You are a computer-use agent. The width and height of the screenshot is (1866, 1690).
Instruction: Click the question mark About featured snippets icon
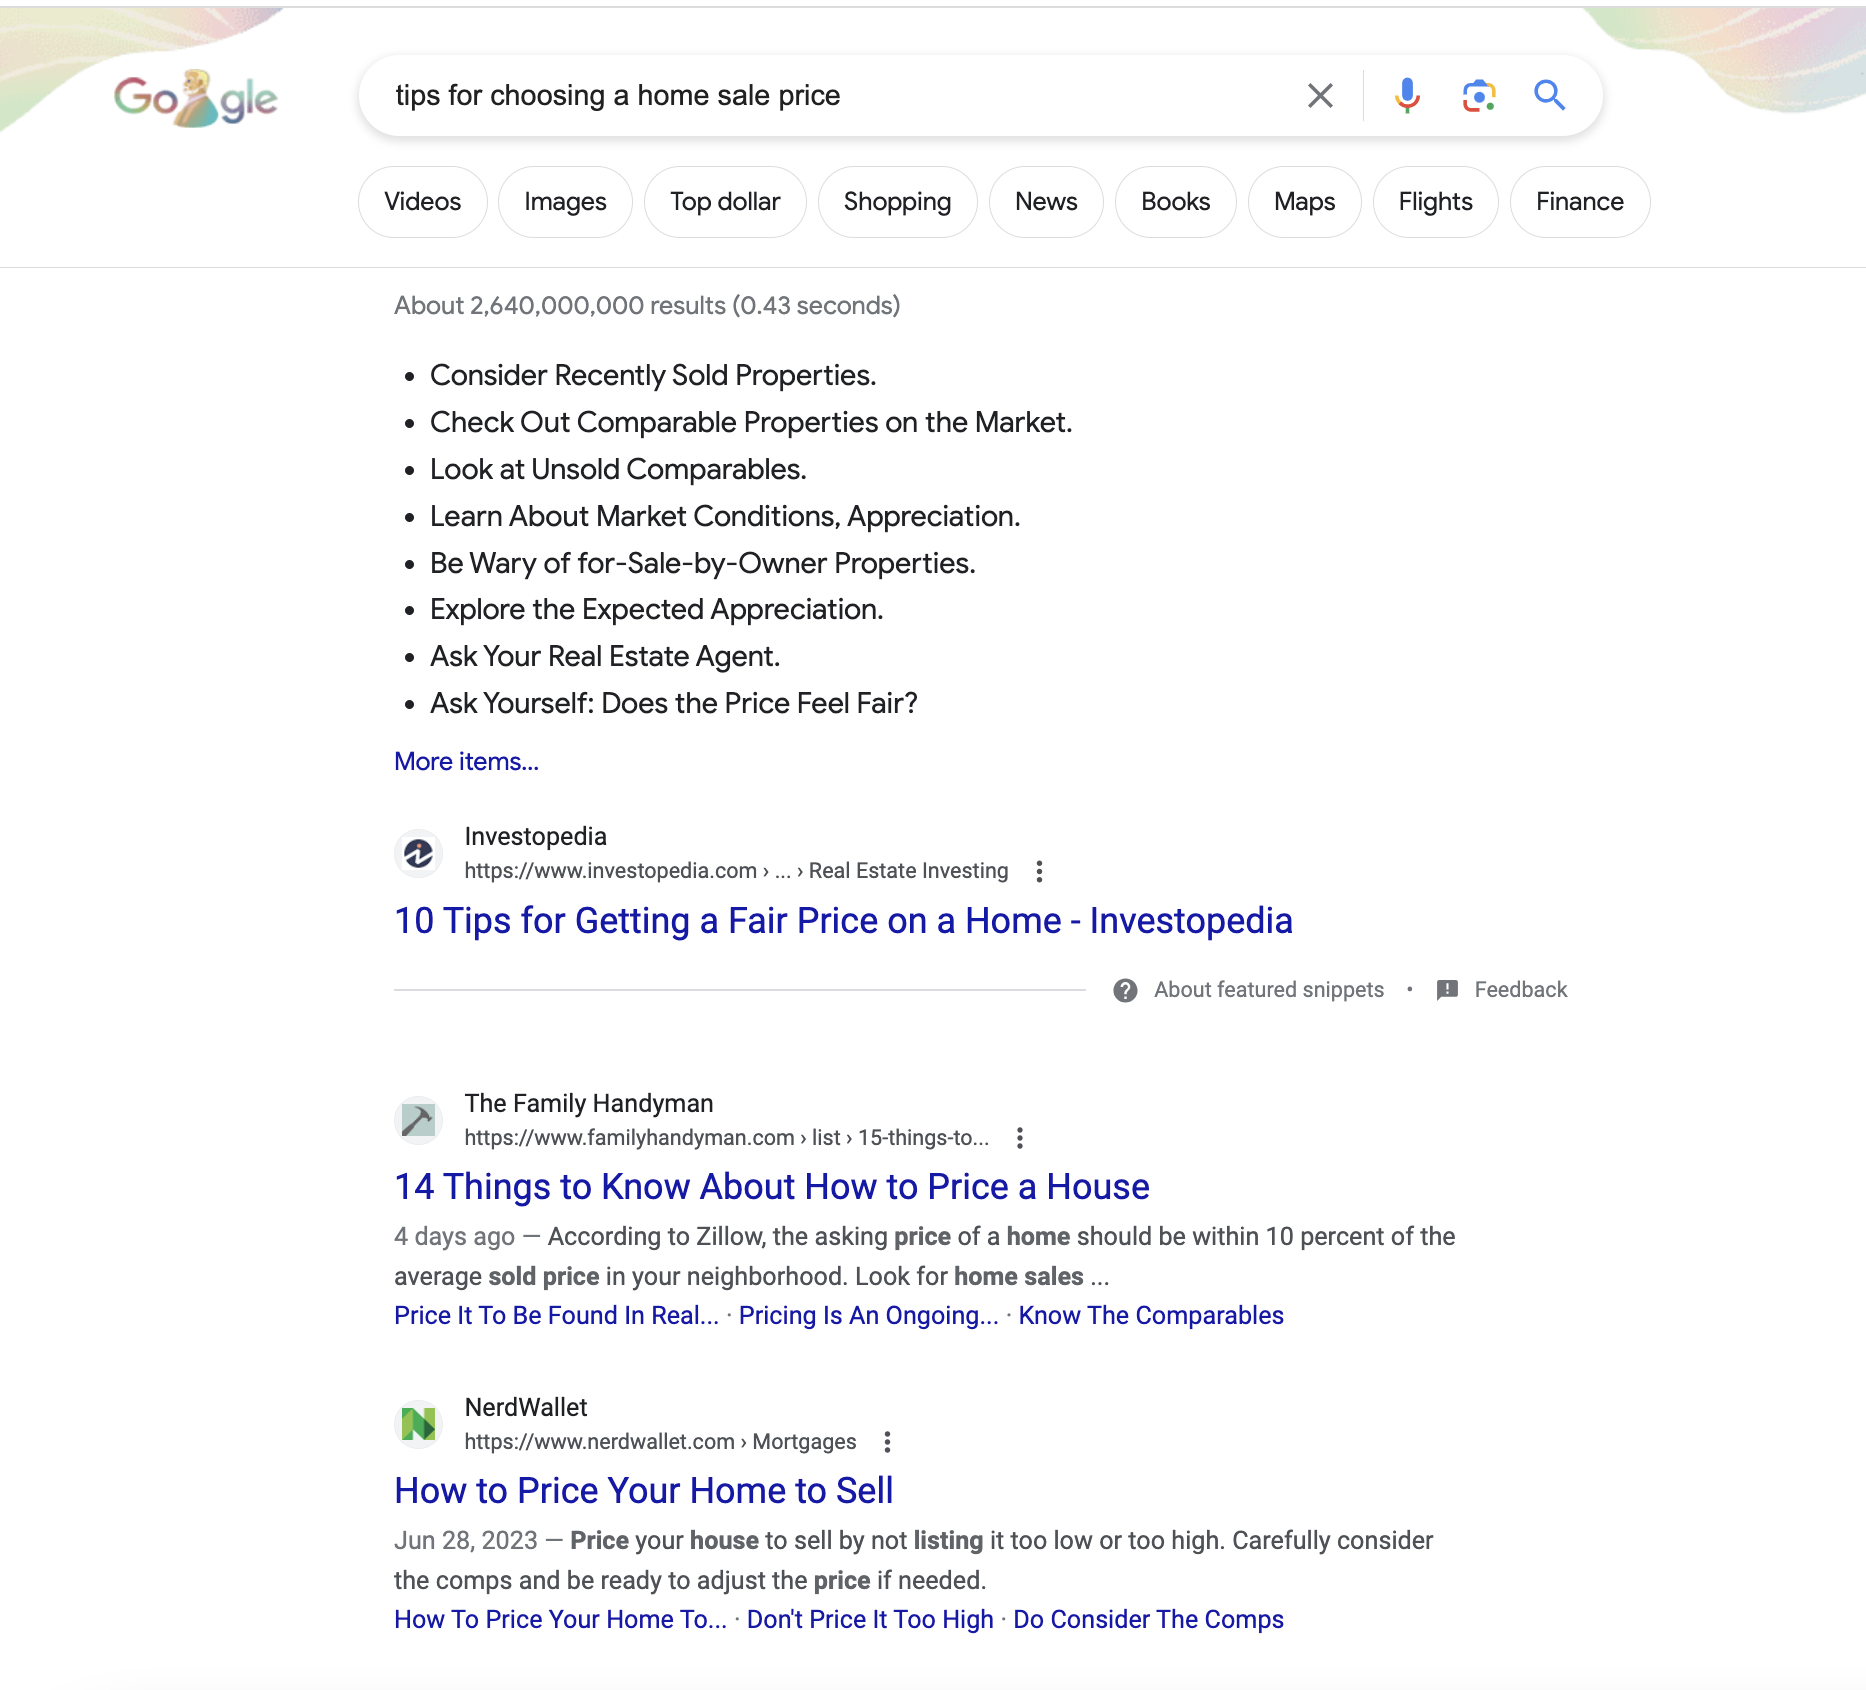click(1125, 990)
